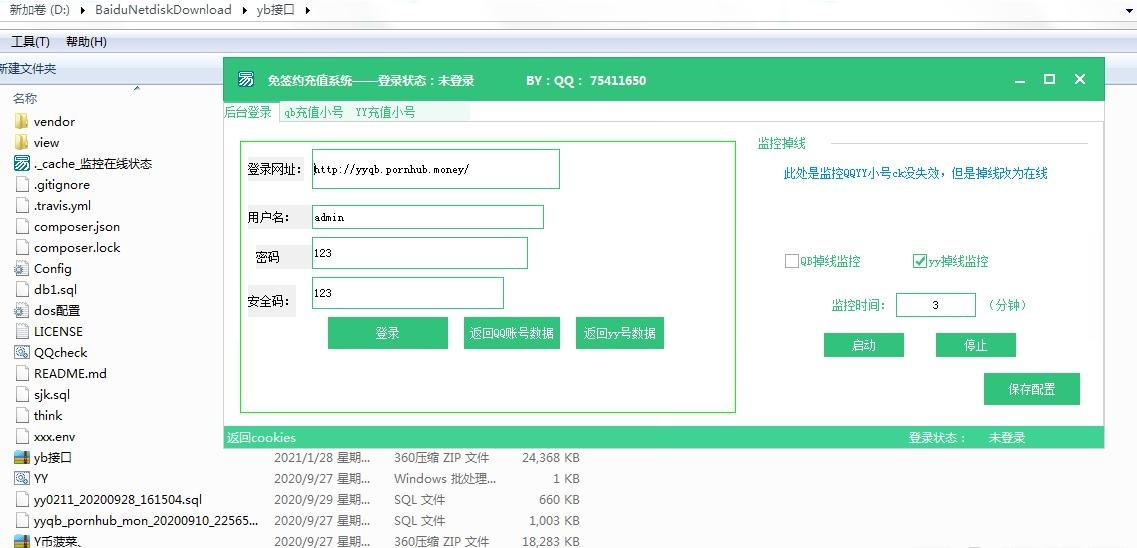The height and width of the screenshot is (548, 1137).
Task: Click the think file icon
Action: point(21,415)
